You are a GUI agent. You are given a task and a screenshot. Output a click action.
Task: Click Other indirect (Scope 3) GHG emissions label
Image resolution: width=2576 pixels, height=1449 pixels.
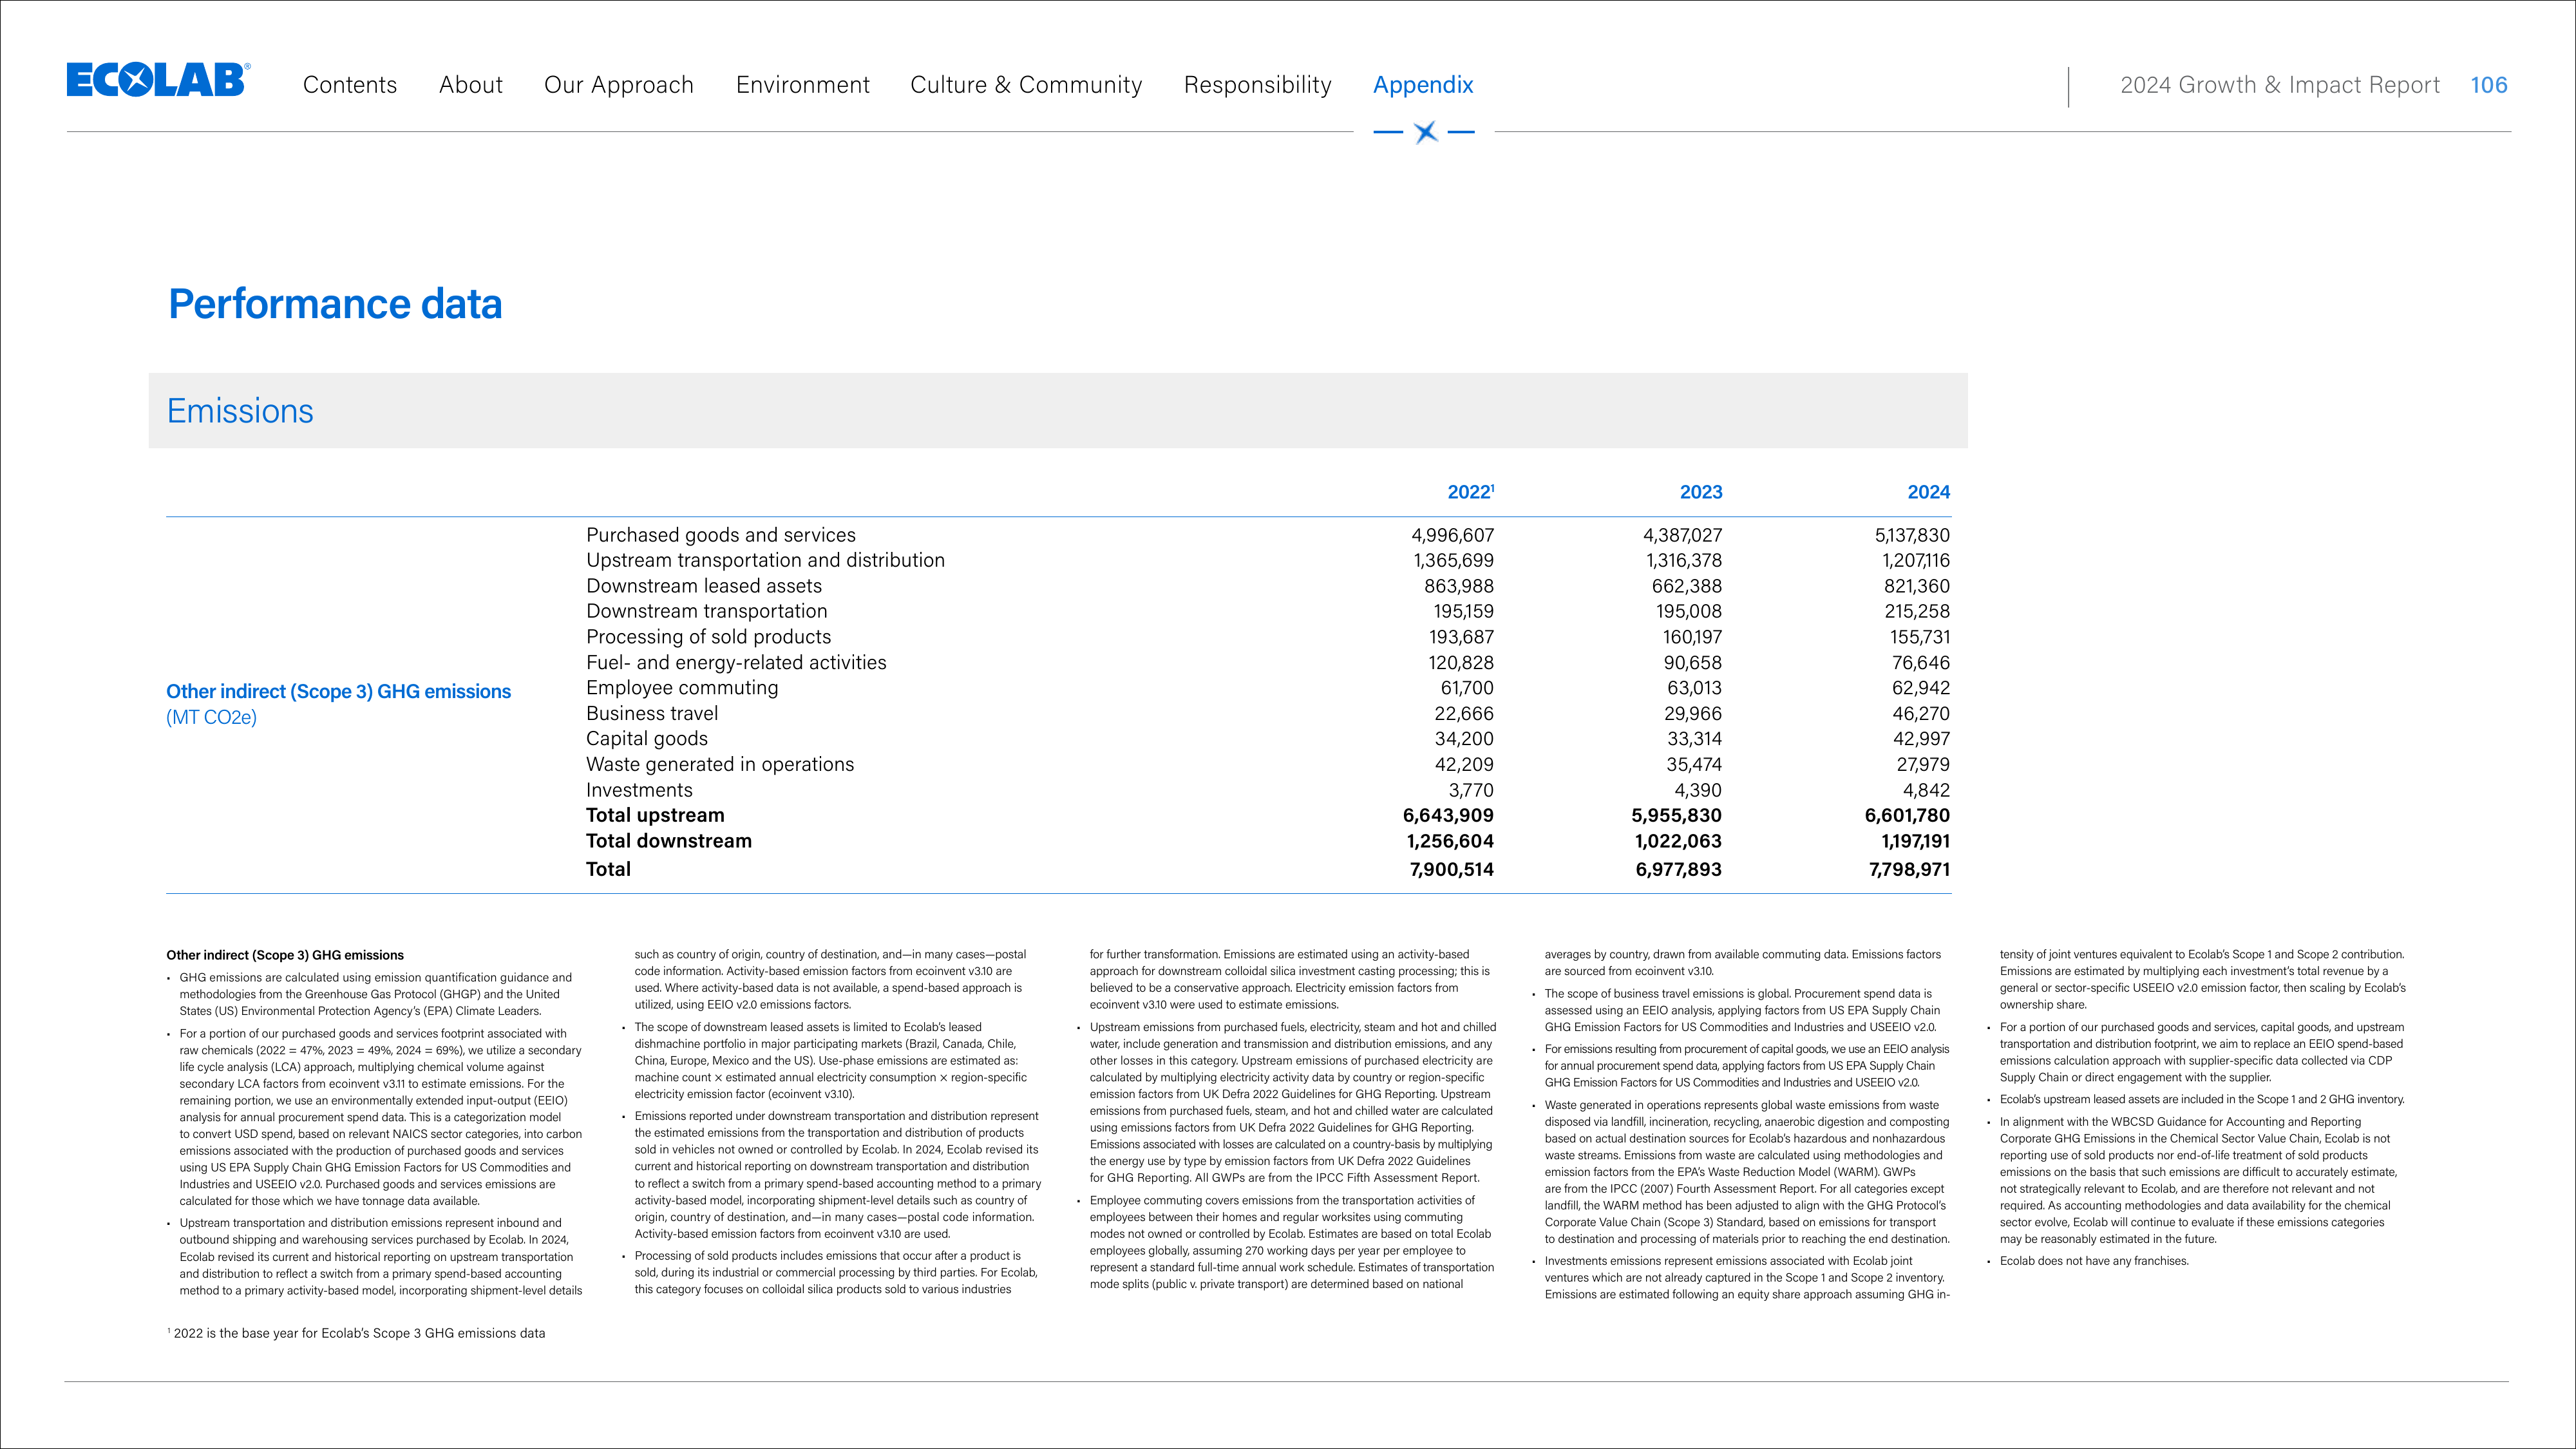tap(338, 692)
